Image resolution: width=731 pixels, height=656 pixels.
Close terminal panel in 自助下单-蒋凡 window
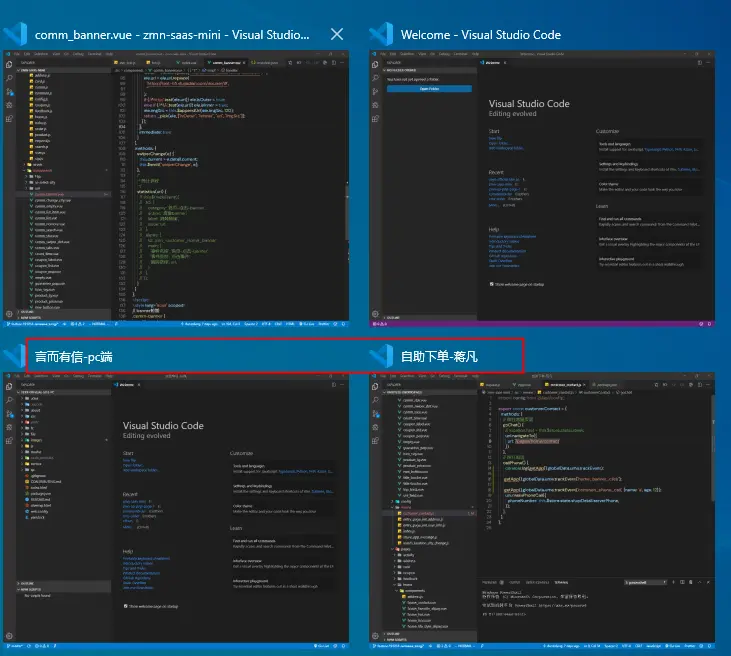[x=708, y=582]
